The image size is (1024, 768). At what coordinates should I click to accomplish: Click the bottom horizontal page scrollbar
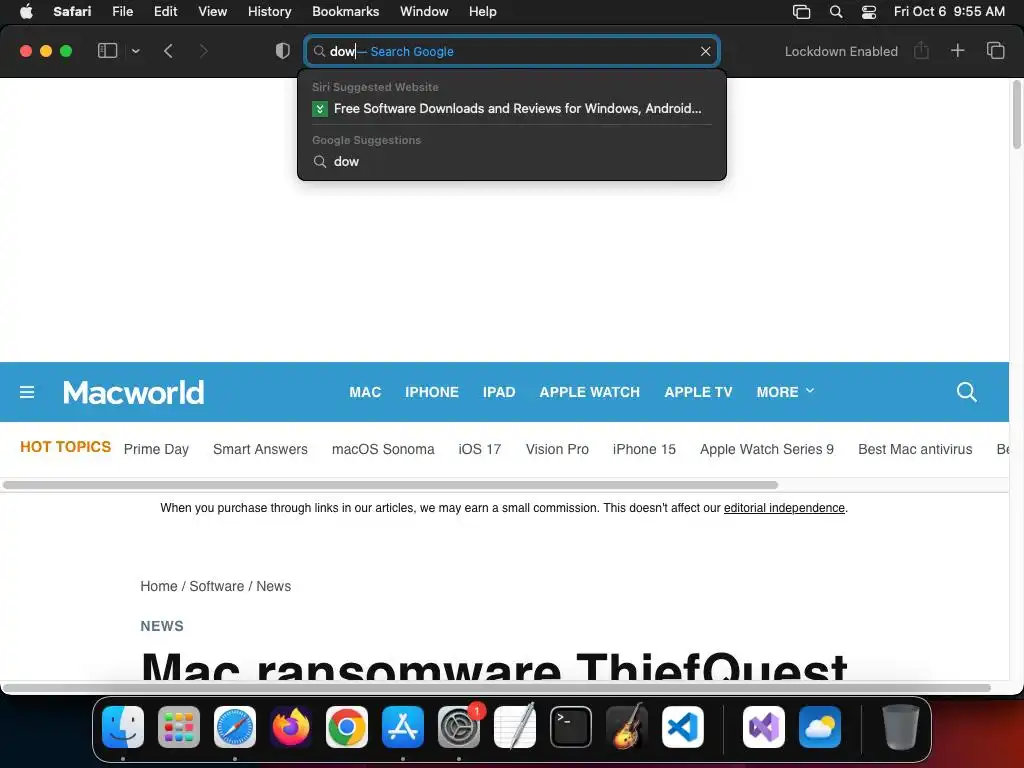tap(496, 688)
